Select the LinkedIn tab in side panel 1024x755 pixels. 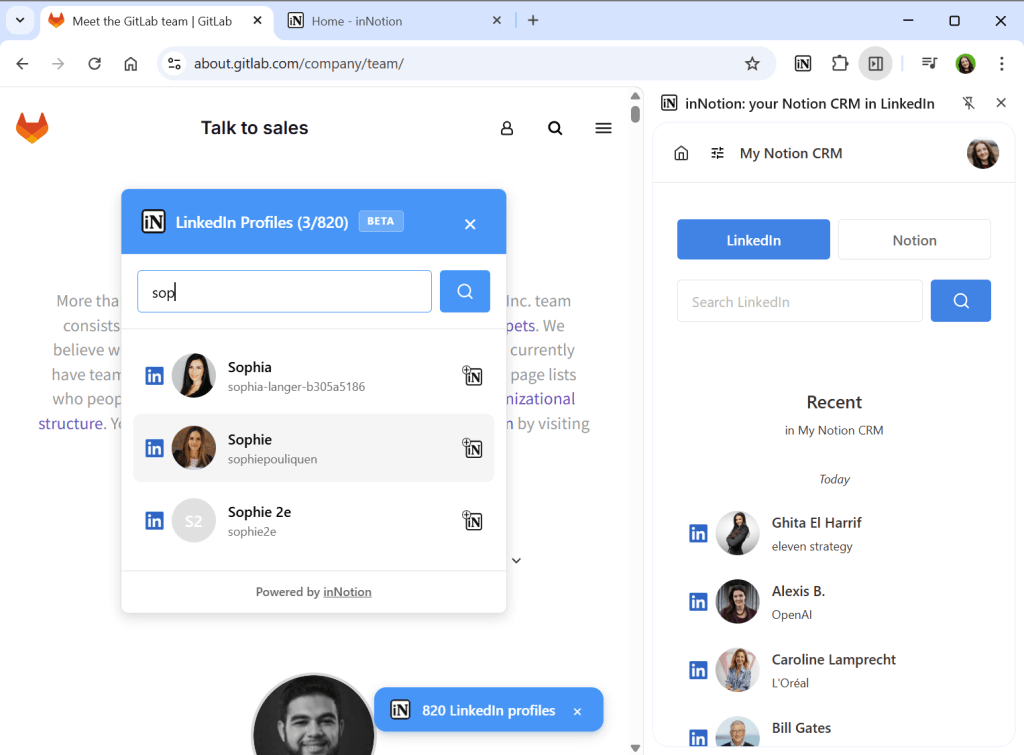point(753,240)
